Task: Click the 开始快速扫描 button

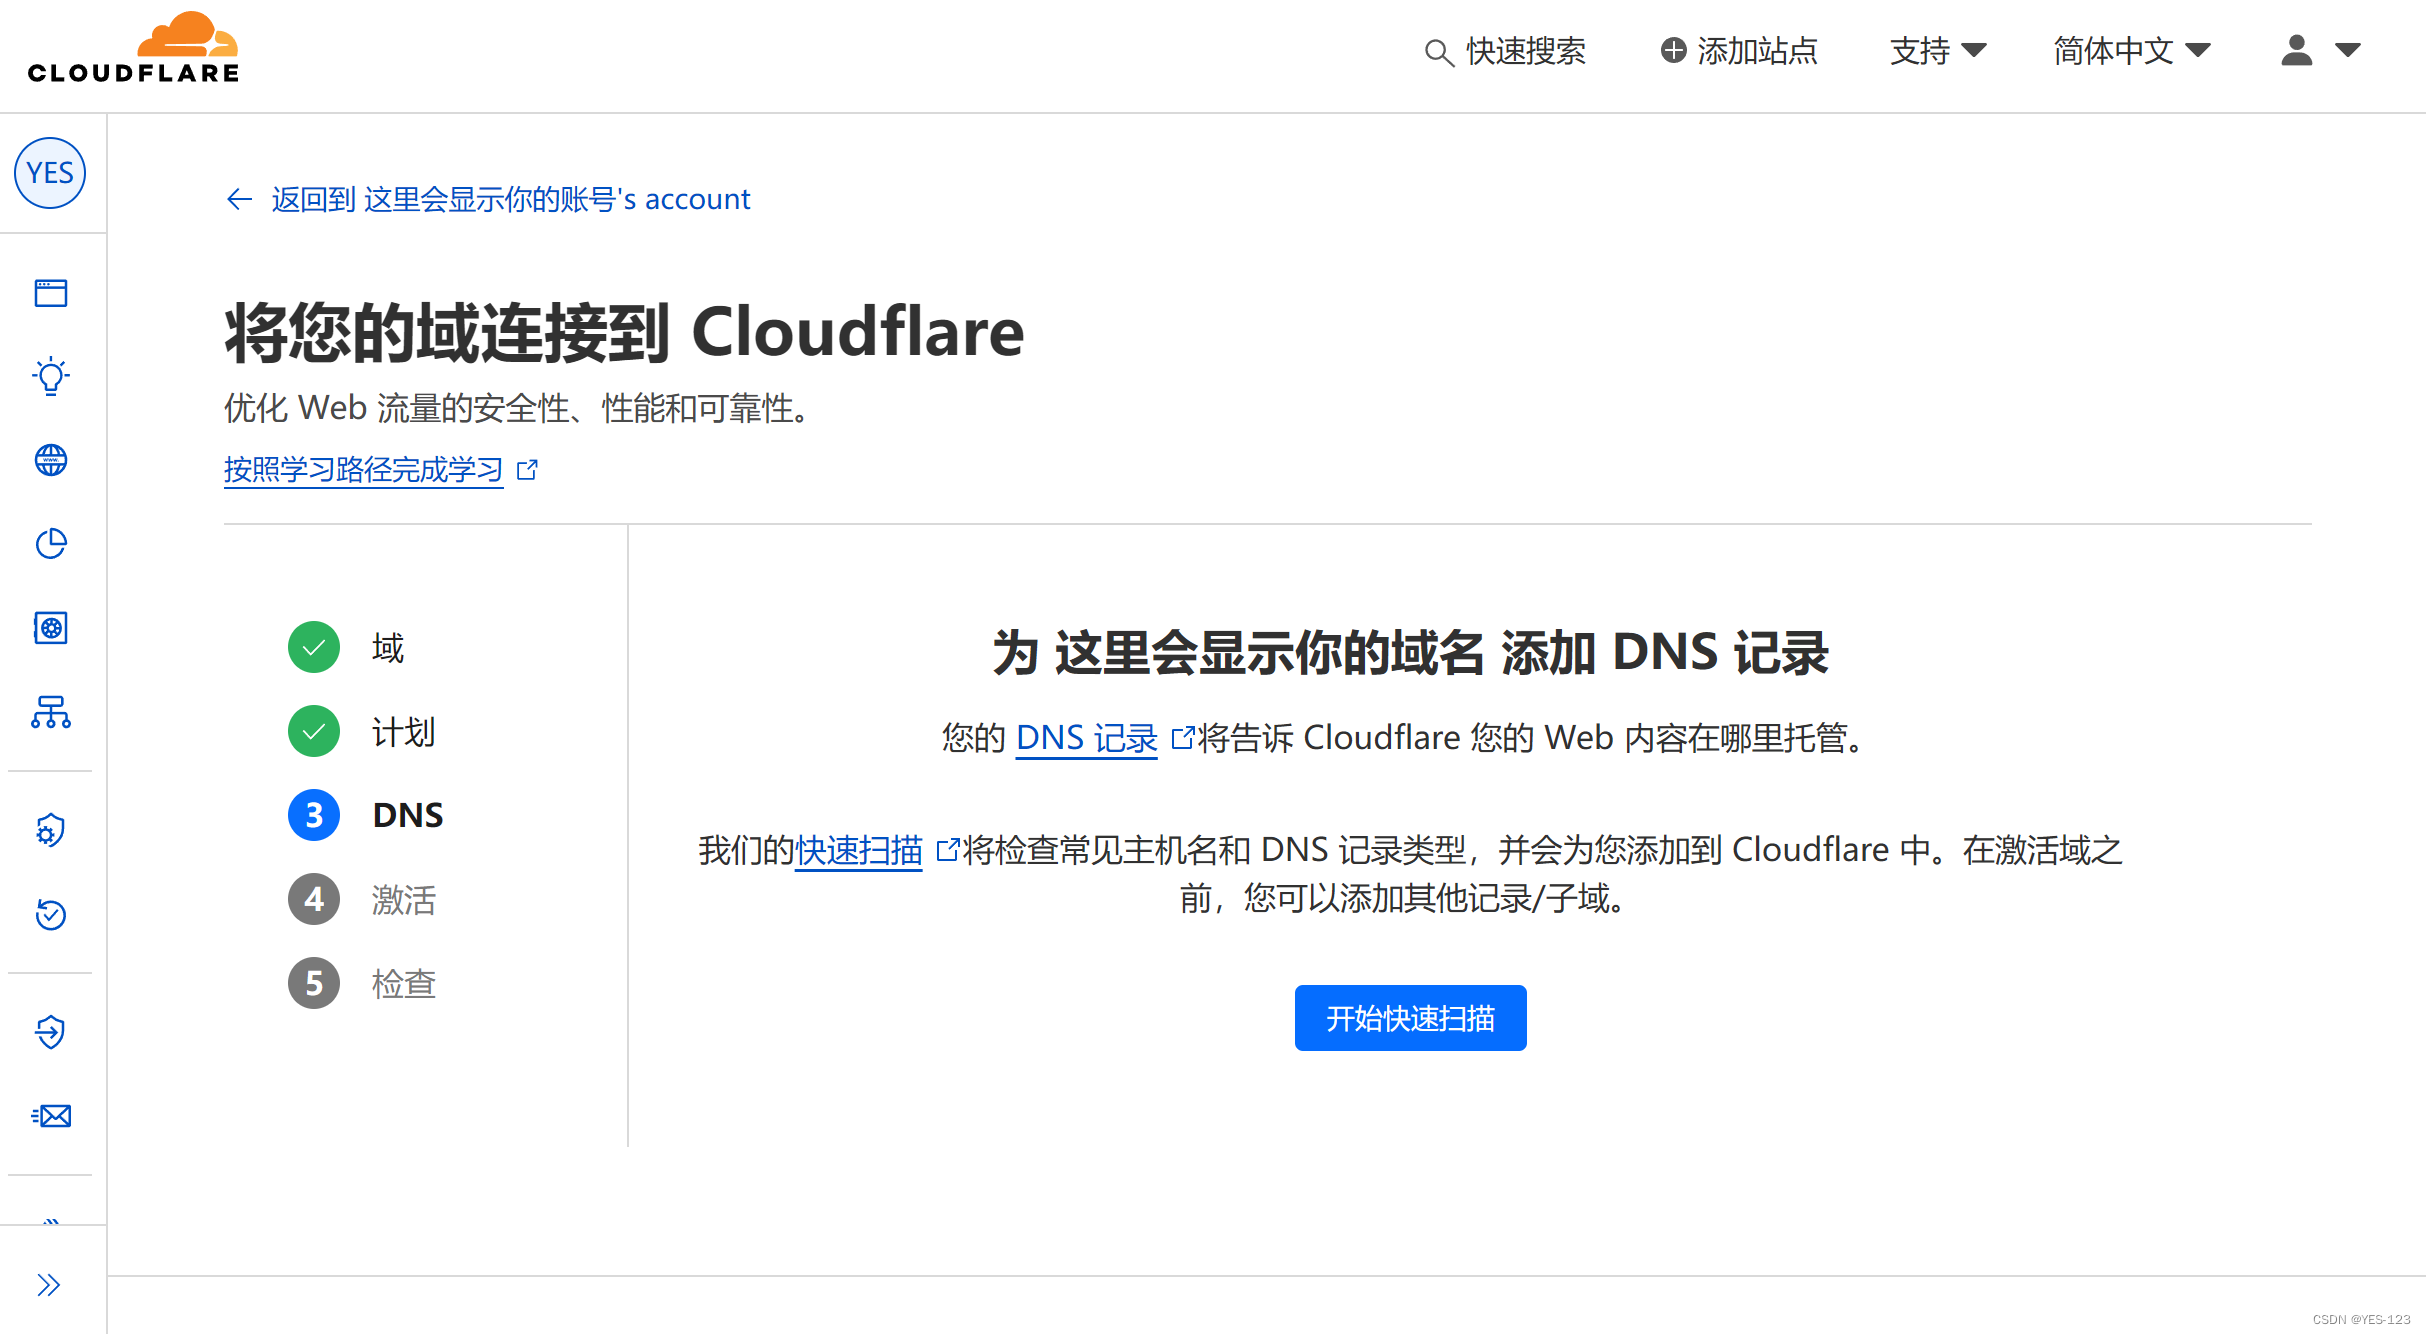Action: pos(1410,1018)
